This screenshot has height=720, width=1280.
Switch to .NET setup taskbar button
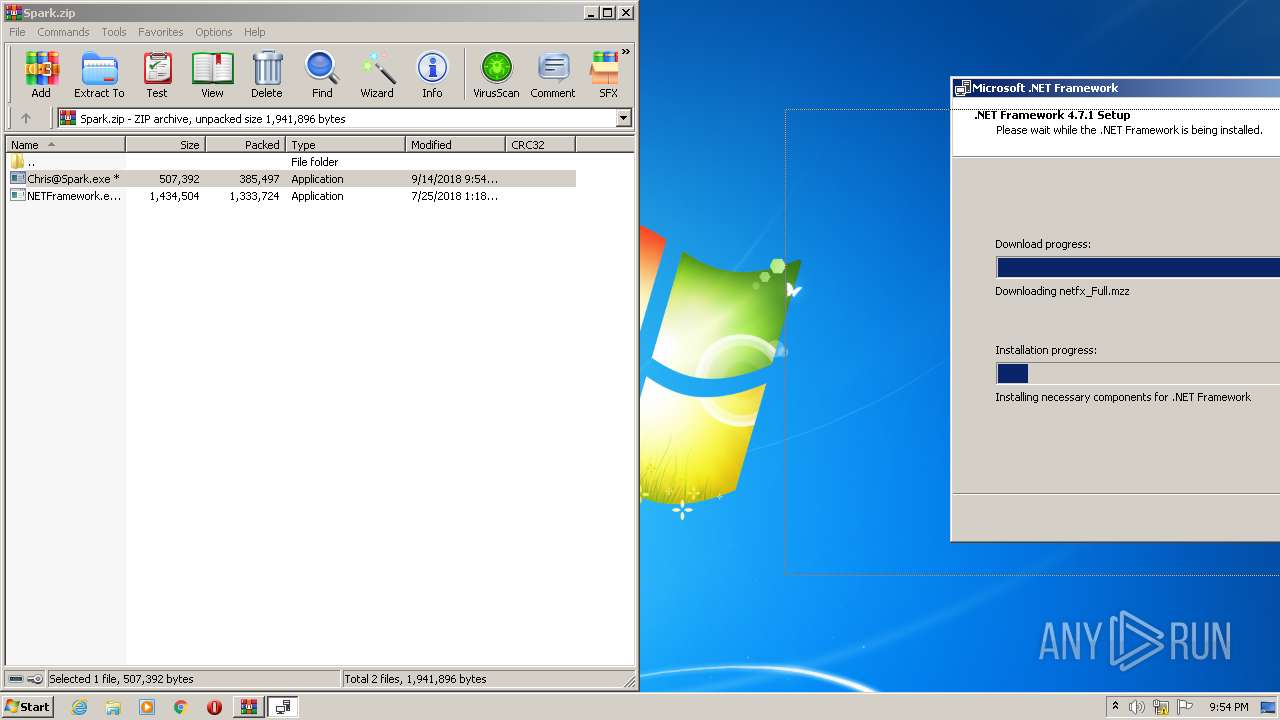(283, 707)
